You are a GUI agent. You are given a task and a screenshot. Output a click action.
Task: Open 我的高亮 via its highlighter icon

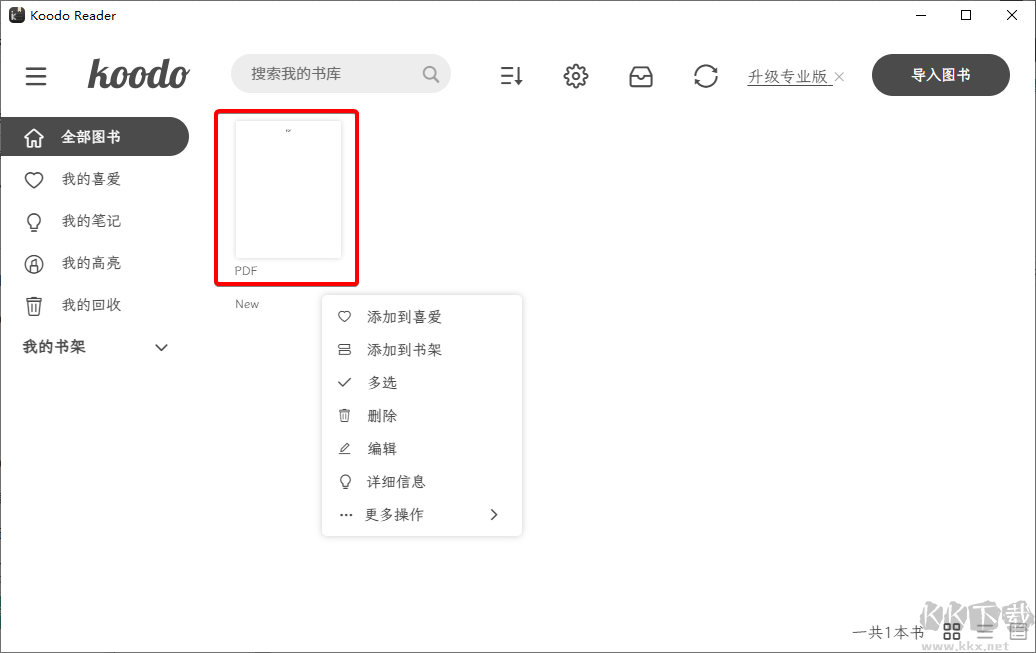(x=34, y=263)
